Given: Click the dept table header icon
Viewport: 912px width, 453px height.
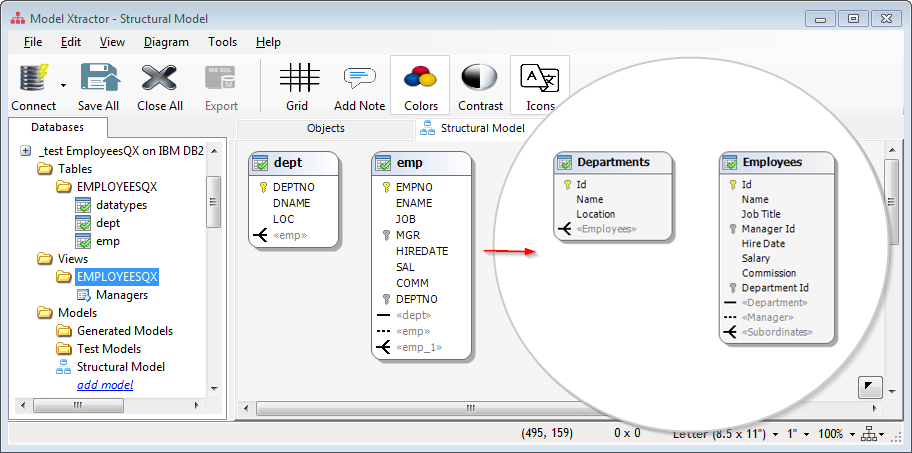Looking at the screenshot, I should [260, 163].
